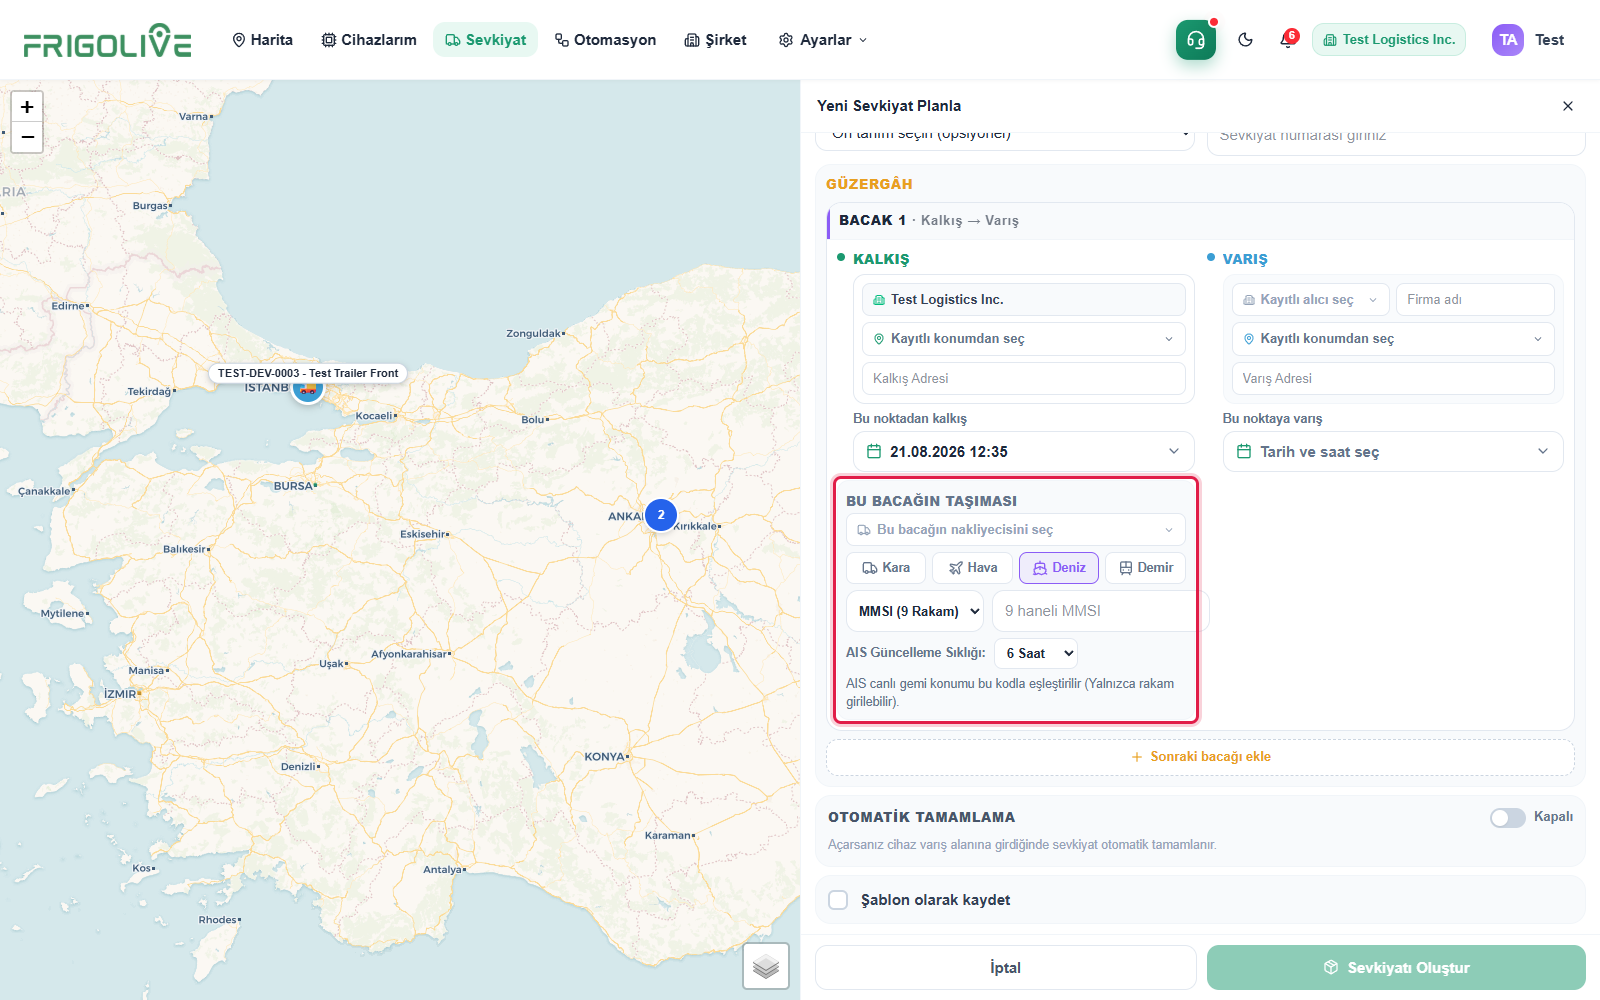Click Sonraki bacağı ekle button
Image resolution: width=1600 pixels, height=1000 pixels.
[1200, 757]
